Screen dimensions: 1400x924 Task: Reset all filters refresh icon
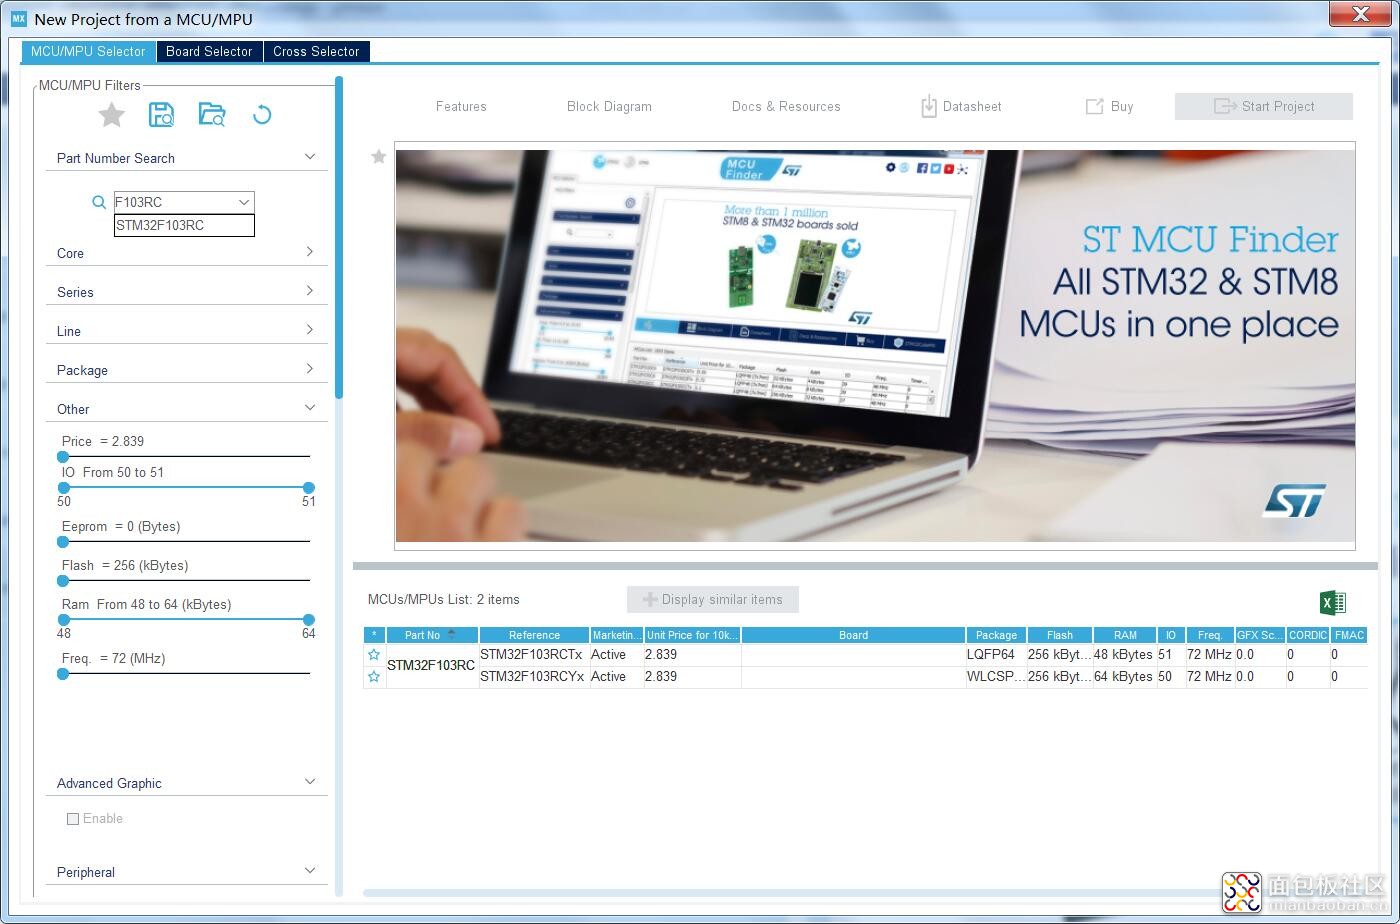tap(262, 115)
